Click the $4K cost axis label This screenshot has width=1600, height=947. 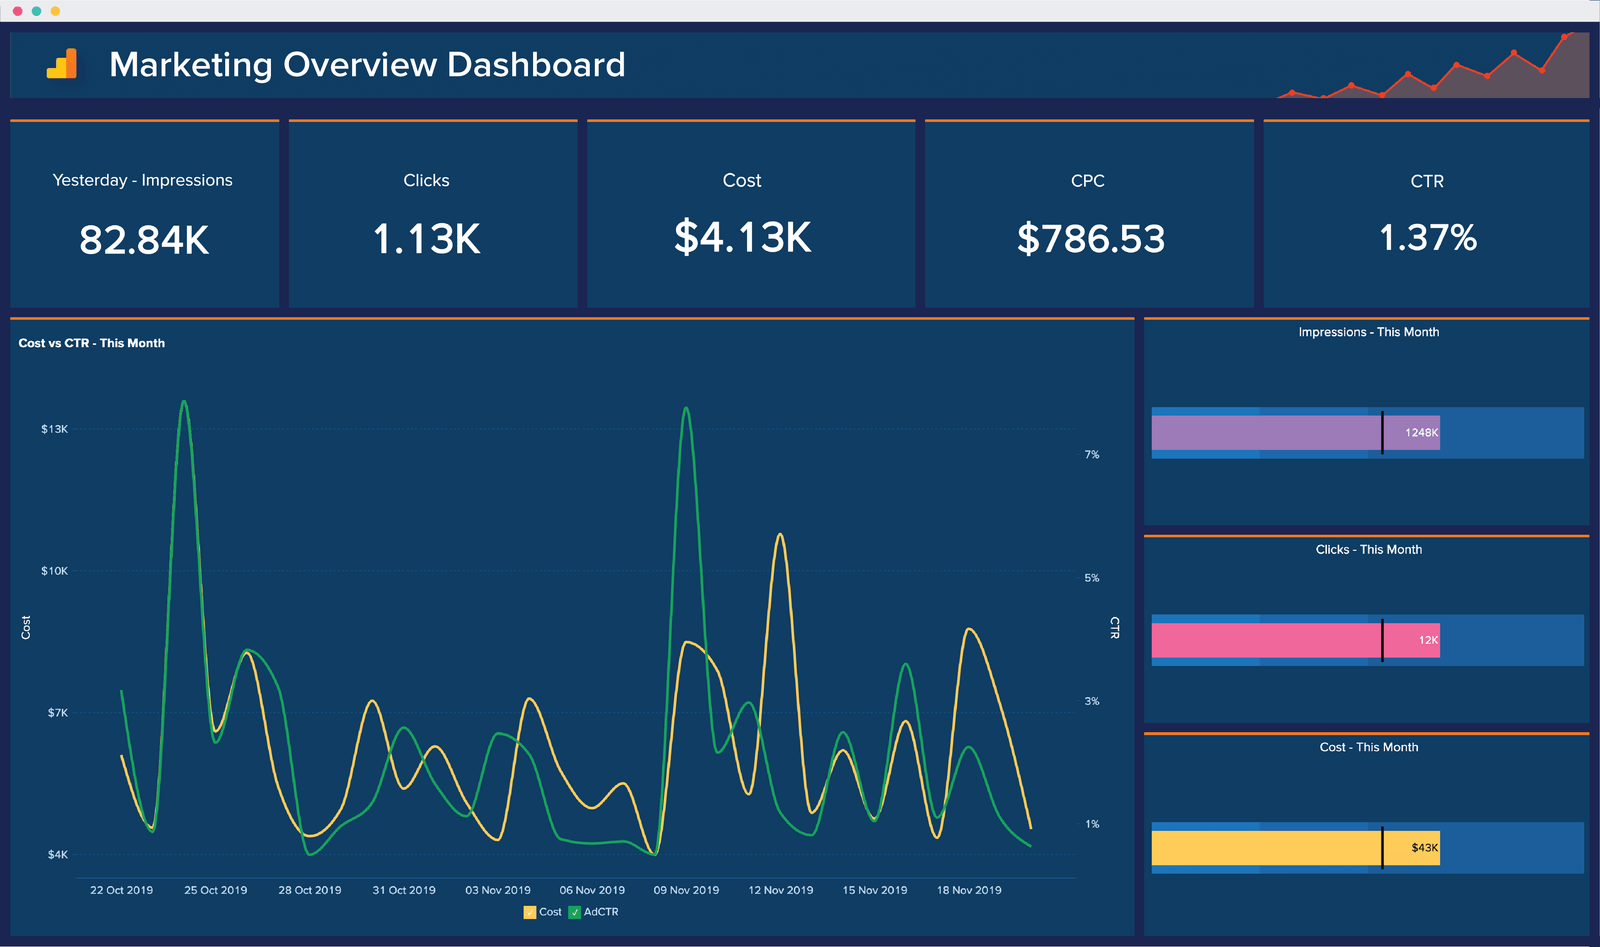58,855
